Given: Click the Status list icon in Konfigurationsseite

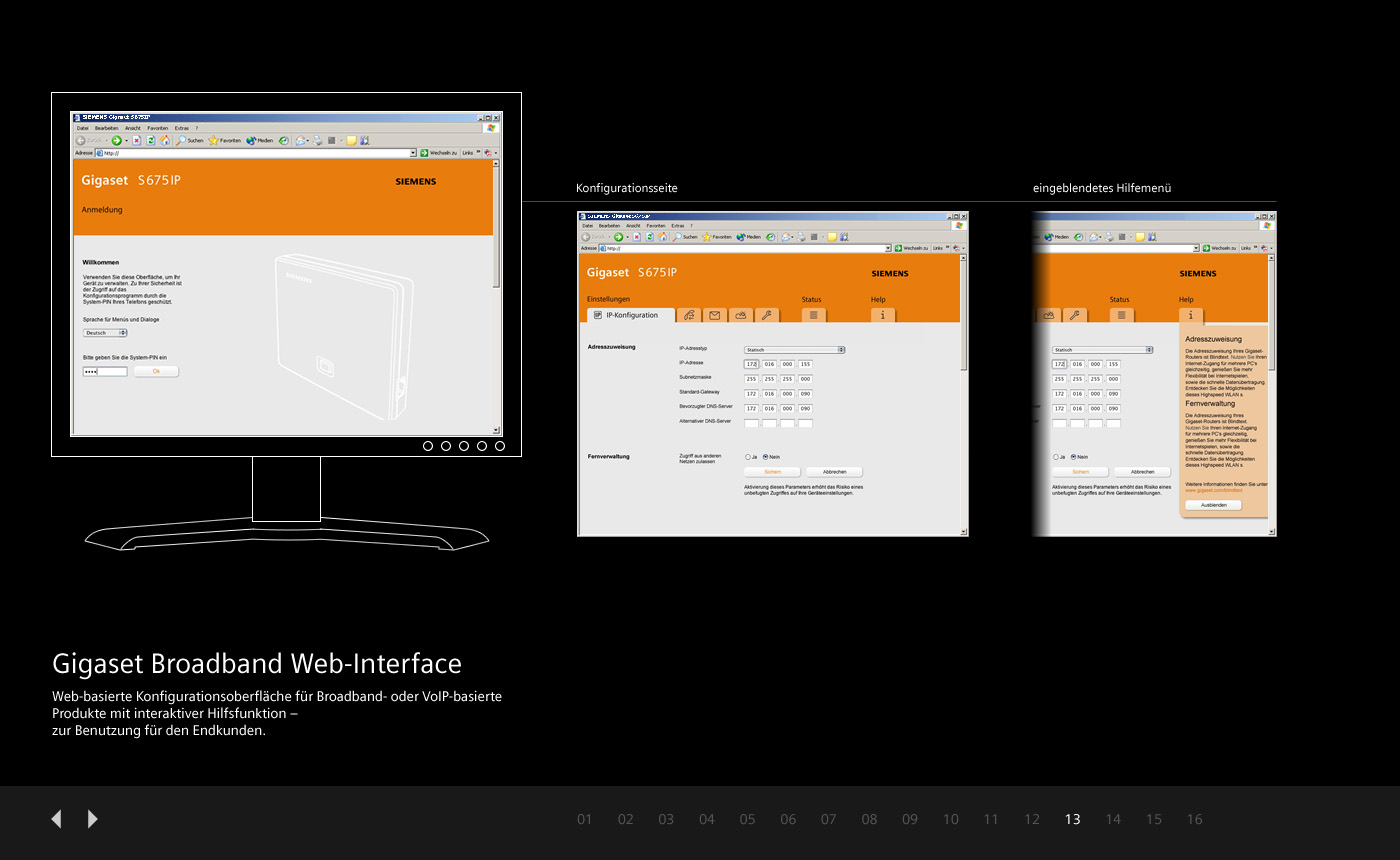Looking at the screenshot, I should tap(813, 315).
